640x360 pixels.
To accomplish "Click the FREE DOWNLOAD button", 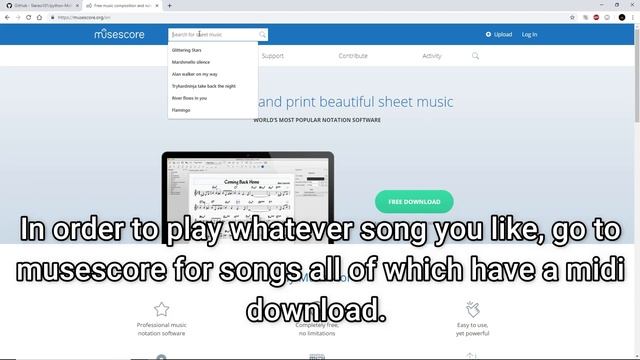I will pyautogui.click(x=414, y=202).
